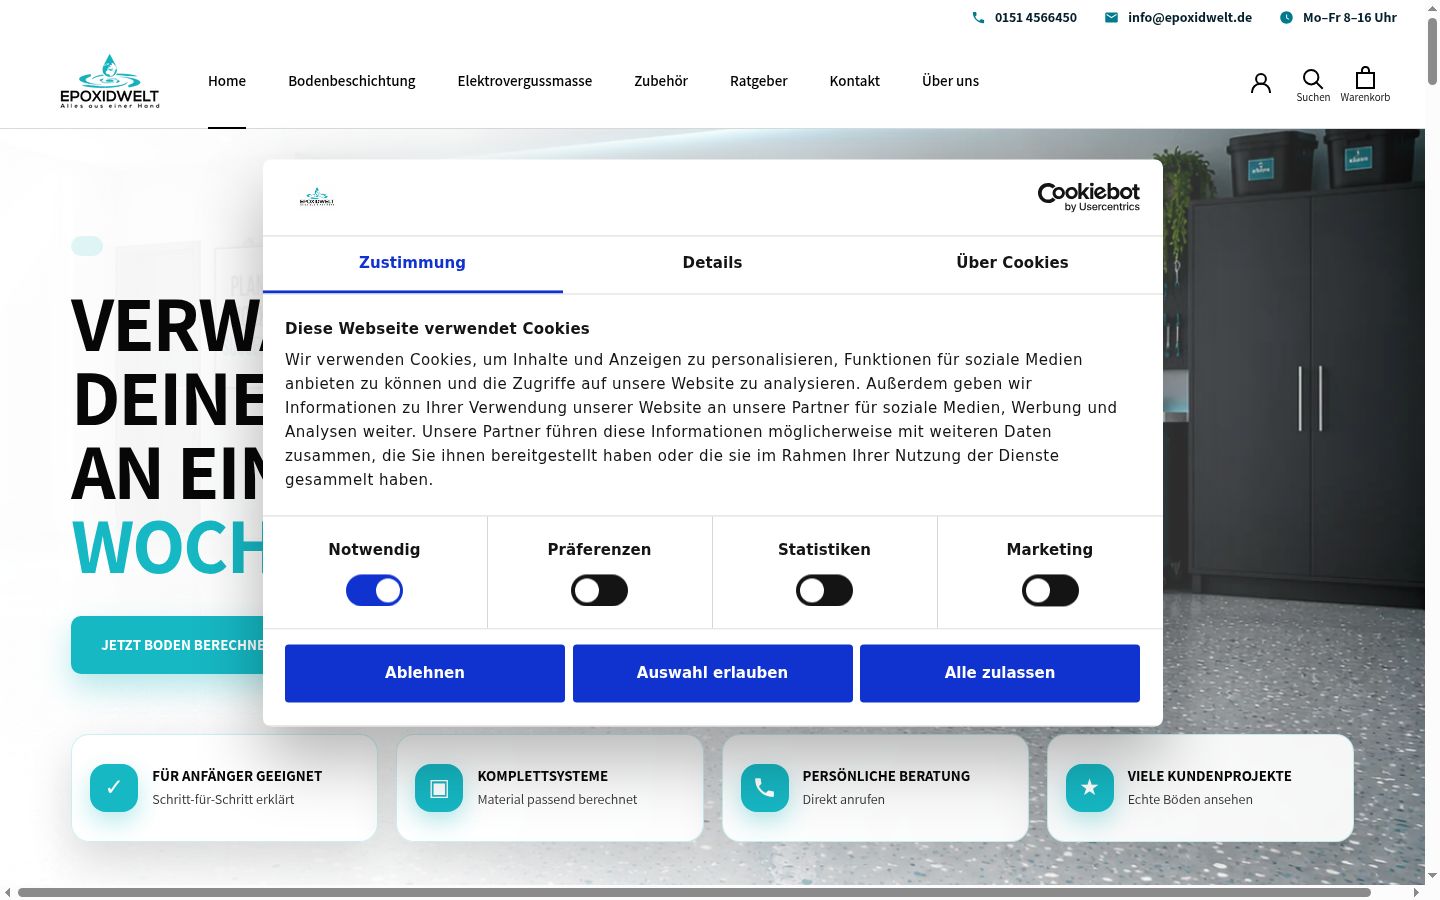Image resolution: width=1440 pixels, height=900 pixels.
Task: Click the checkmark icon for Für Anfänger geeignet
Action: [x=114, y=788]
